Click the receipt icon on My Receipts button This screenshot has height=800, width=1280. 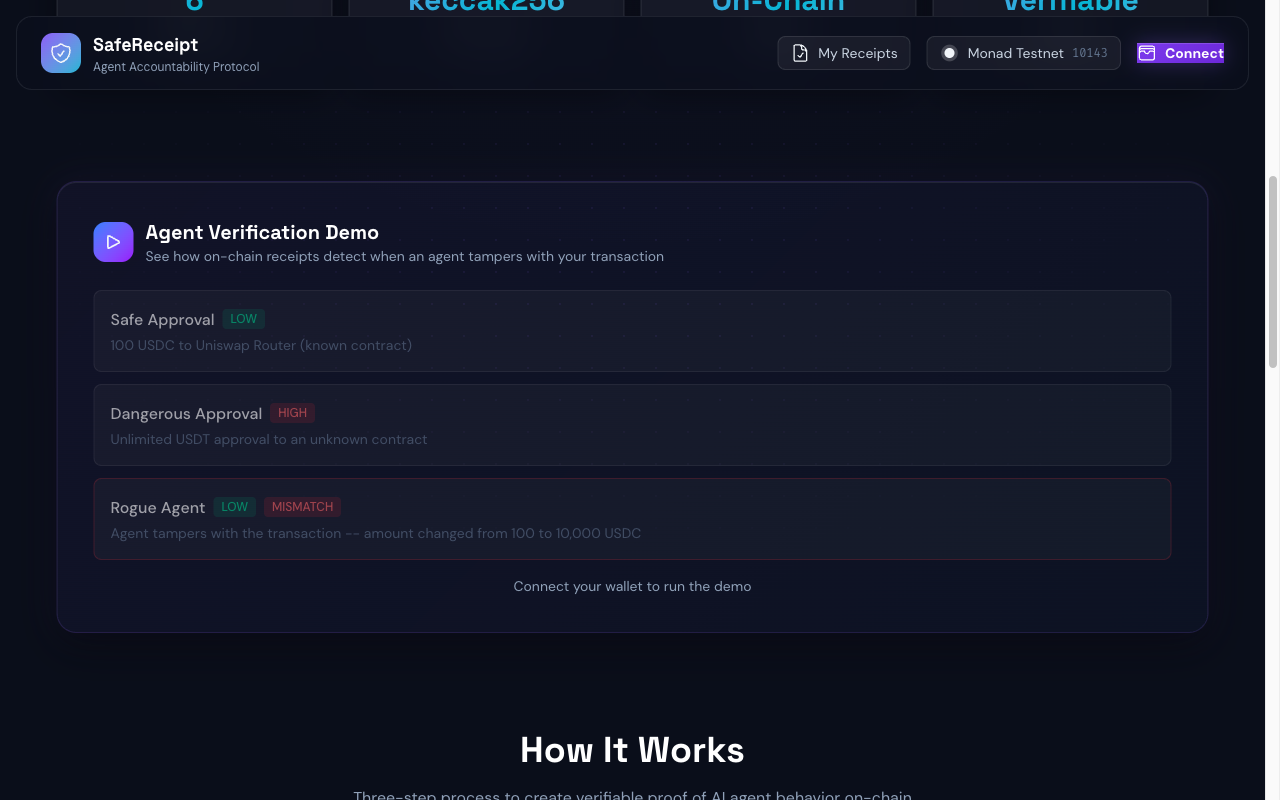point(799,52)
